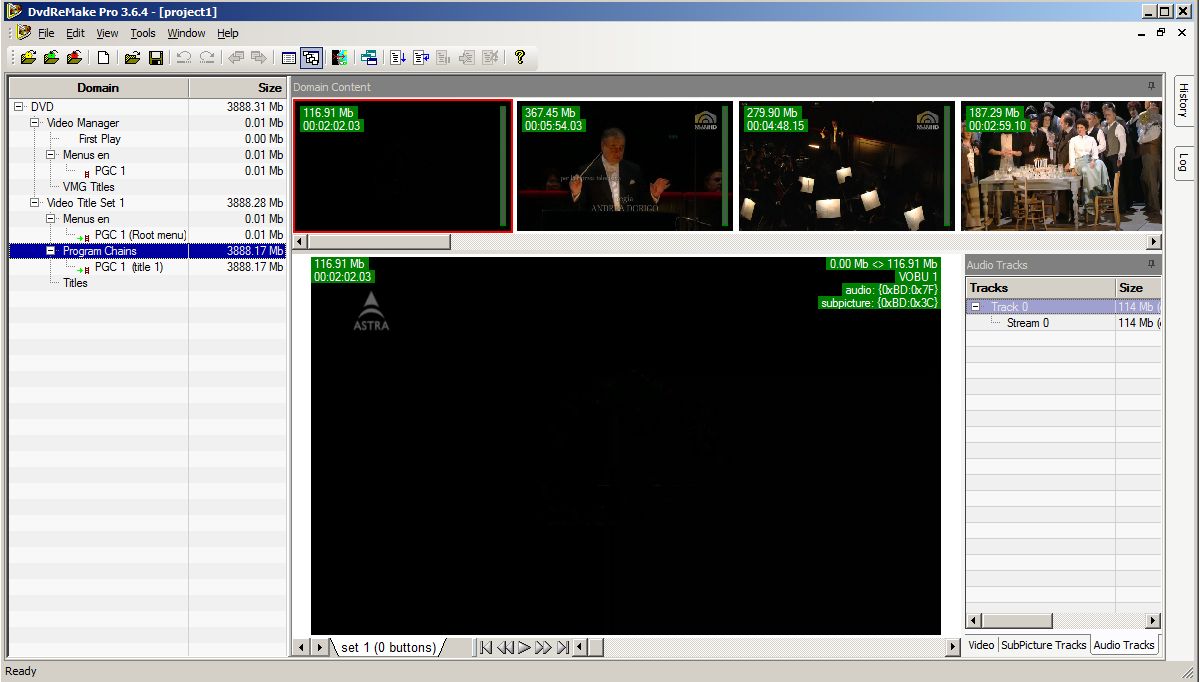Collapse the Program Chains tree node
Screen dimensions: 1200x682
51,251
